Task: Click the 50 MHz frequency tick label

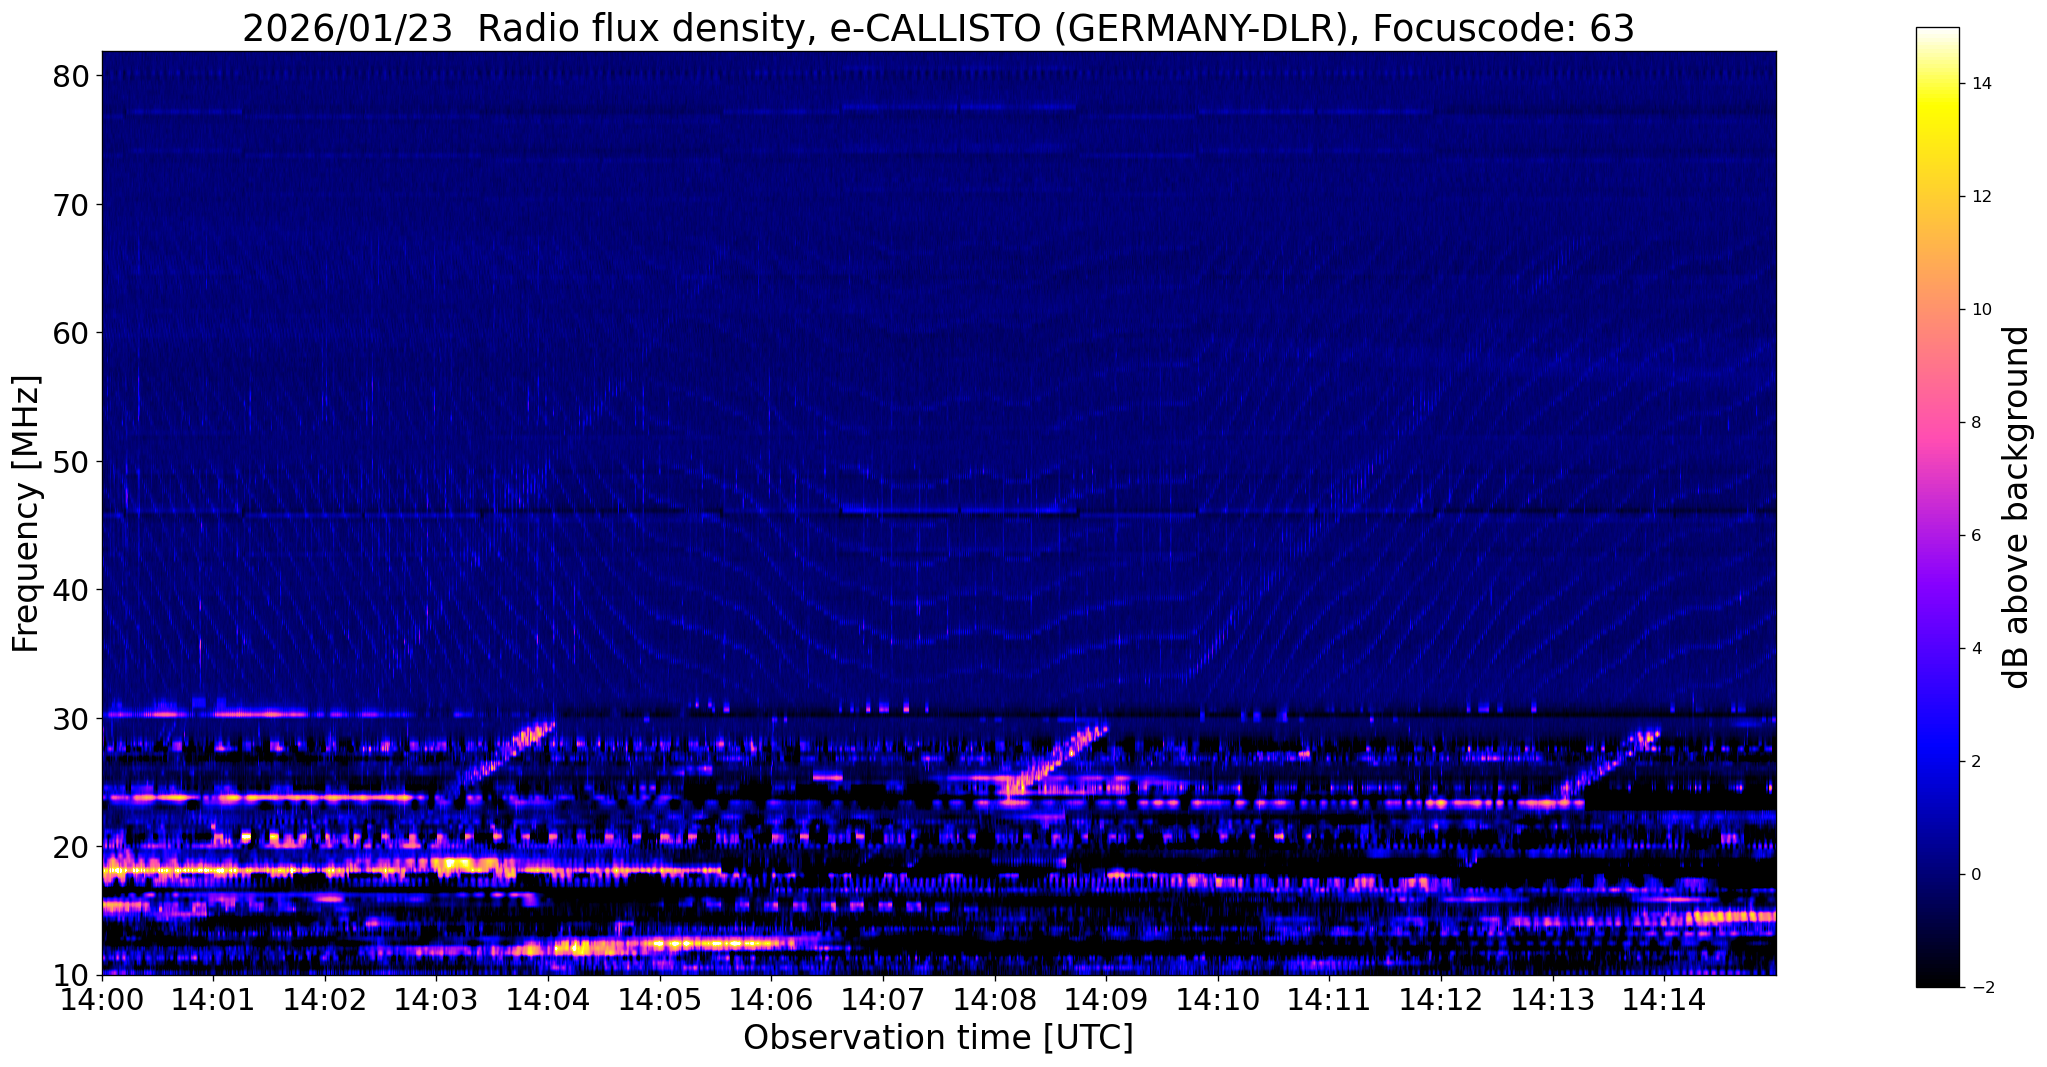Action: [x=72, y=462]
